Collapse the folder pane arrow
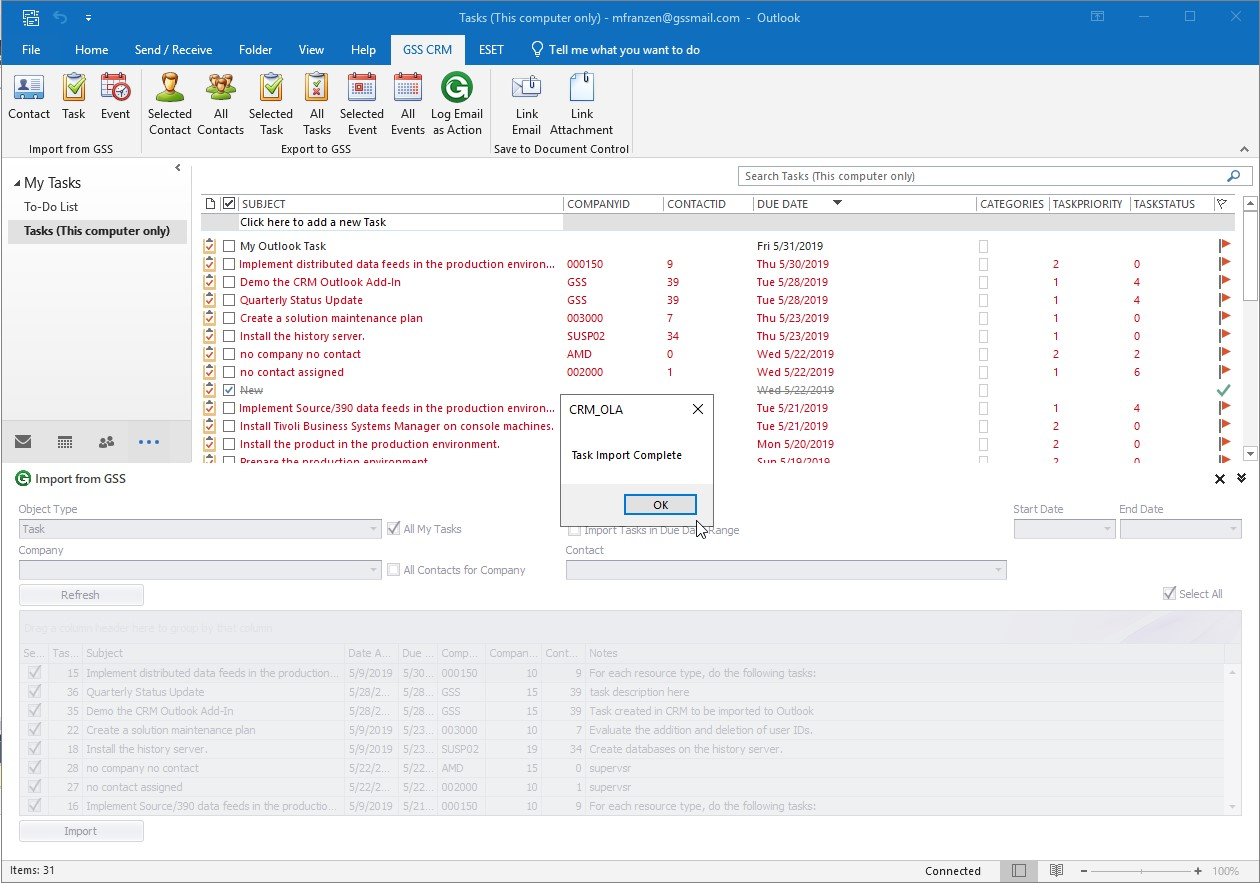This screenshot has height=883, width=1260. coord(178,168)
